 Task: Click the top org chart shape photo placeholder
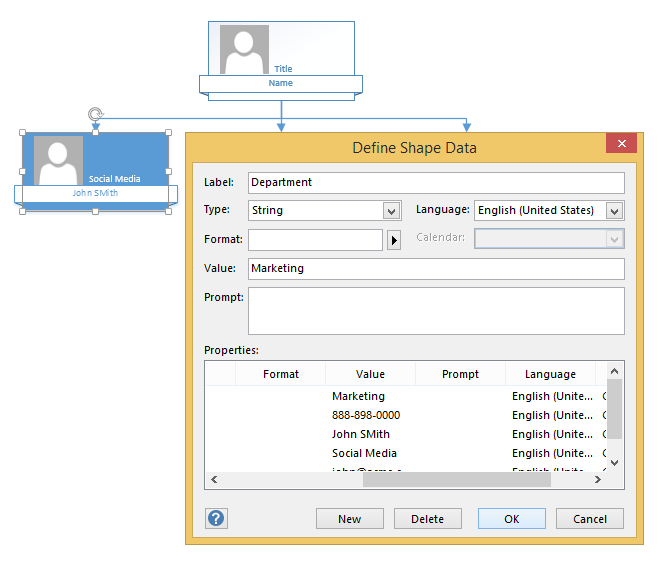click(245, 50)
